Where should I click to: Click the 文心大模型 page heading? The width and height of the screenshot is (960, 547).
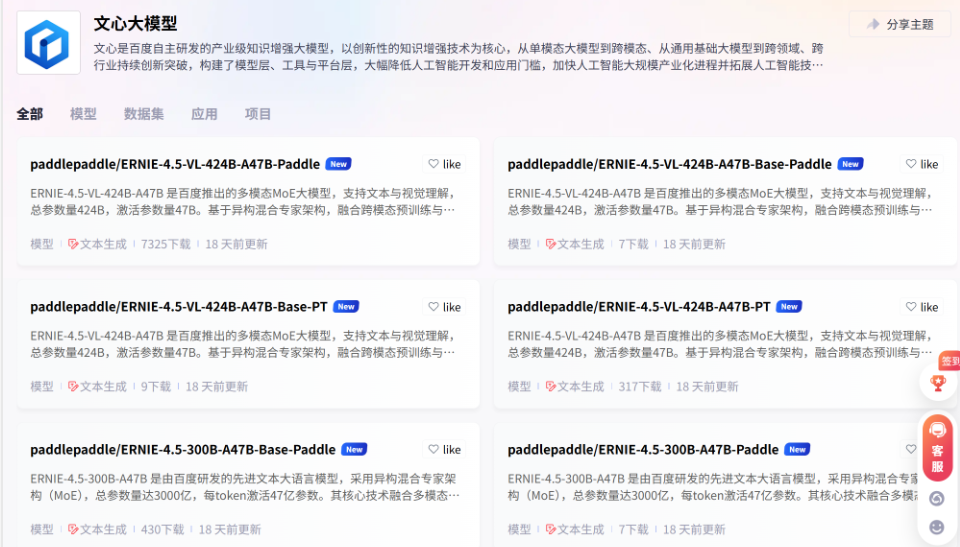(135, 24)
